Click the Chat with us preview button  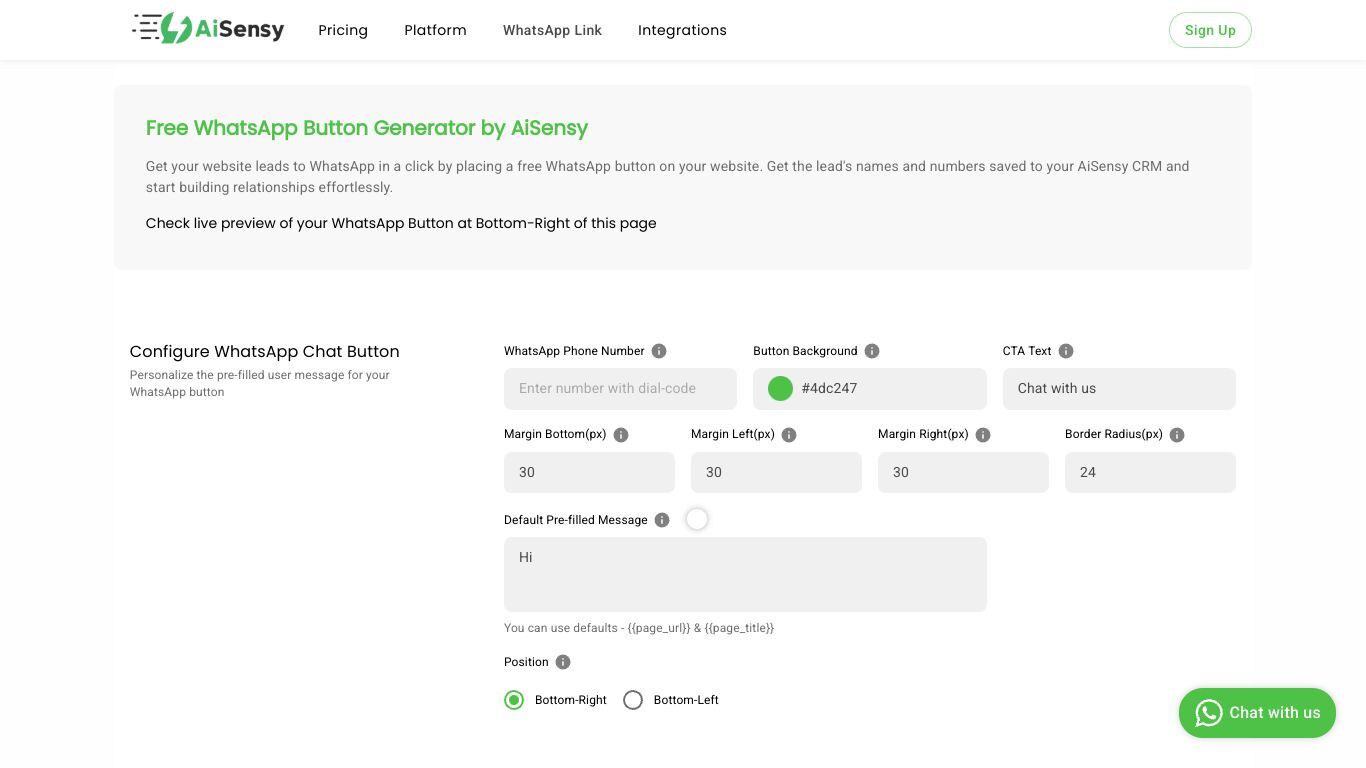[1257, 713]
